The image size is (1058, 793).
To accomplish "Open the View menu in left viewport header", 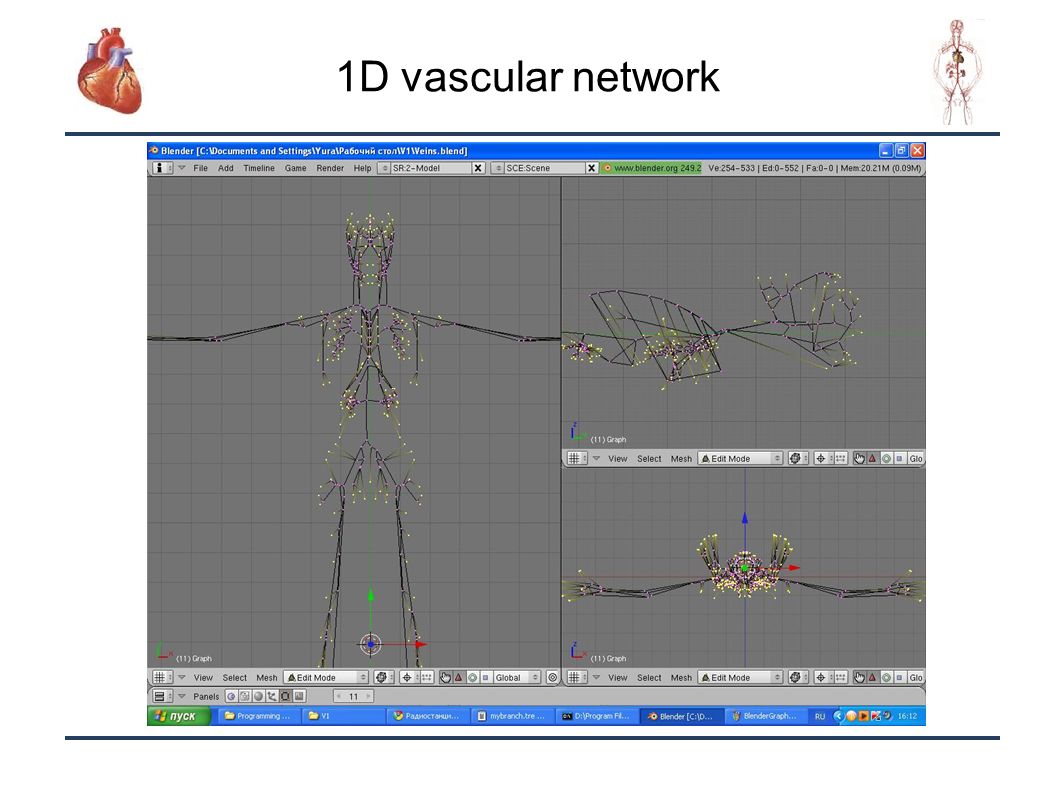I will pyautogui.click(x=203, y=678).
